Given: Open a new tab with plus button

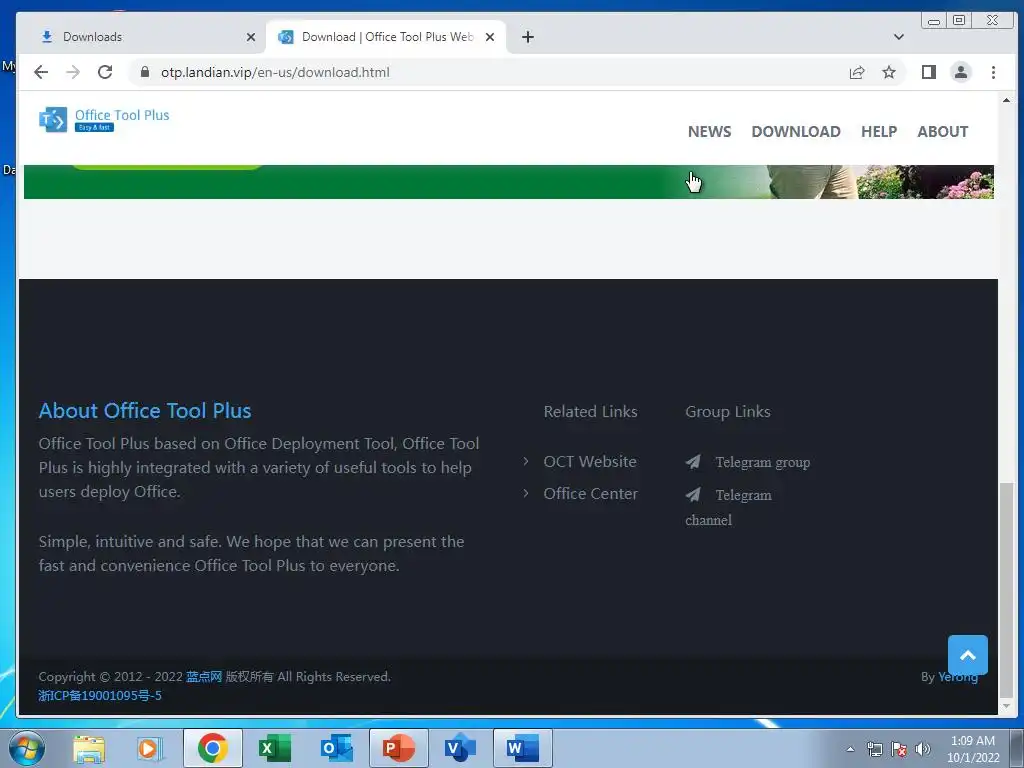Looking at the screenshot, I should [x=528, y=37].
